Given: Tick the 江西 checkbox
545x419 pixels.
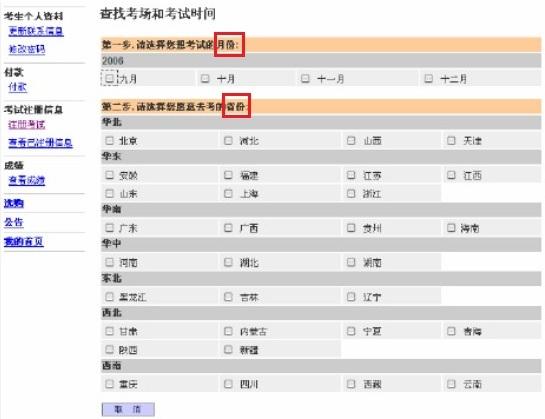Looking at the screenshot, I should 451,175.
